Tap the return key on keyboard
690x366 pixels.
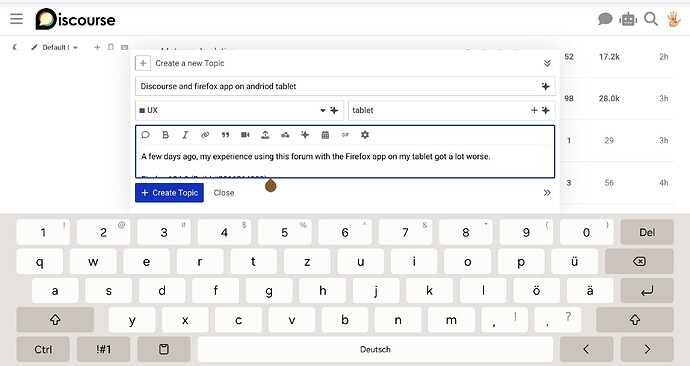(x=647, y=291)
